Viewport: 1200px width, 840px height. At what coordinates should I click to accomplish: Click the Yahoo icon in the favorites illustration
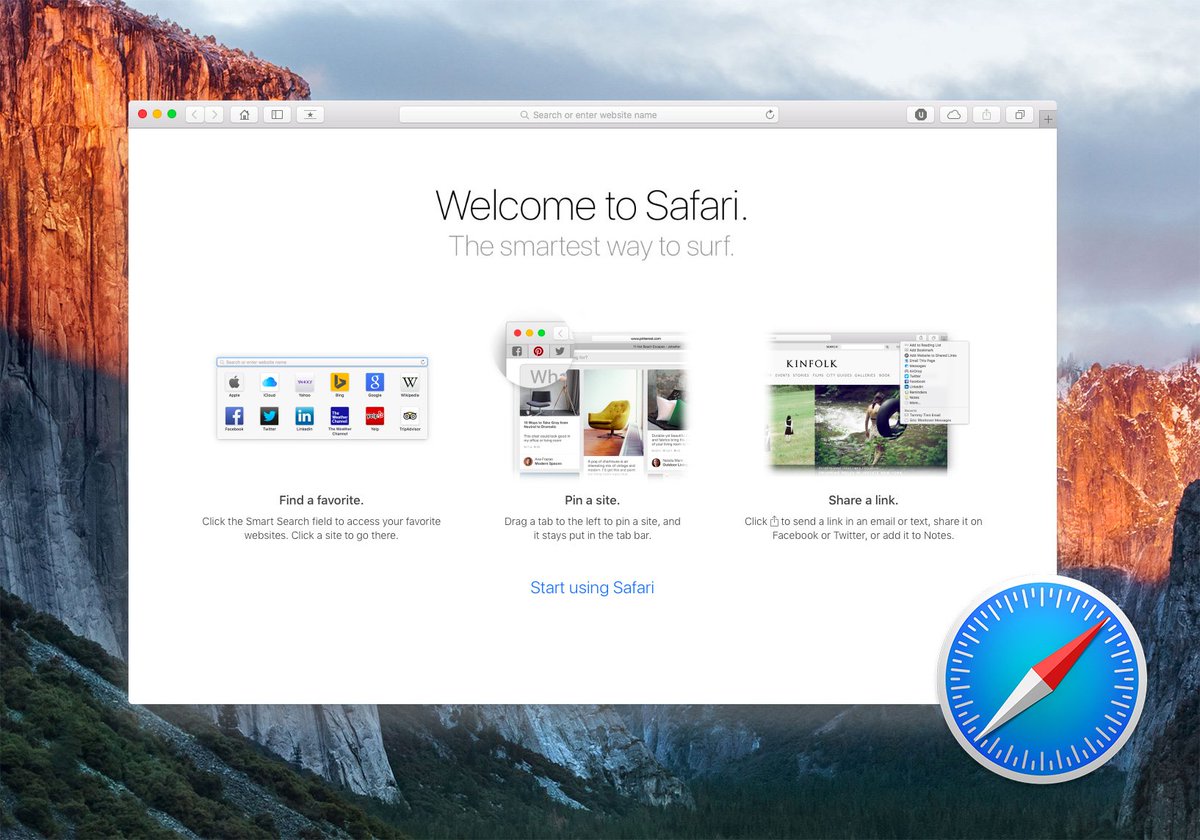(304, 382)
